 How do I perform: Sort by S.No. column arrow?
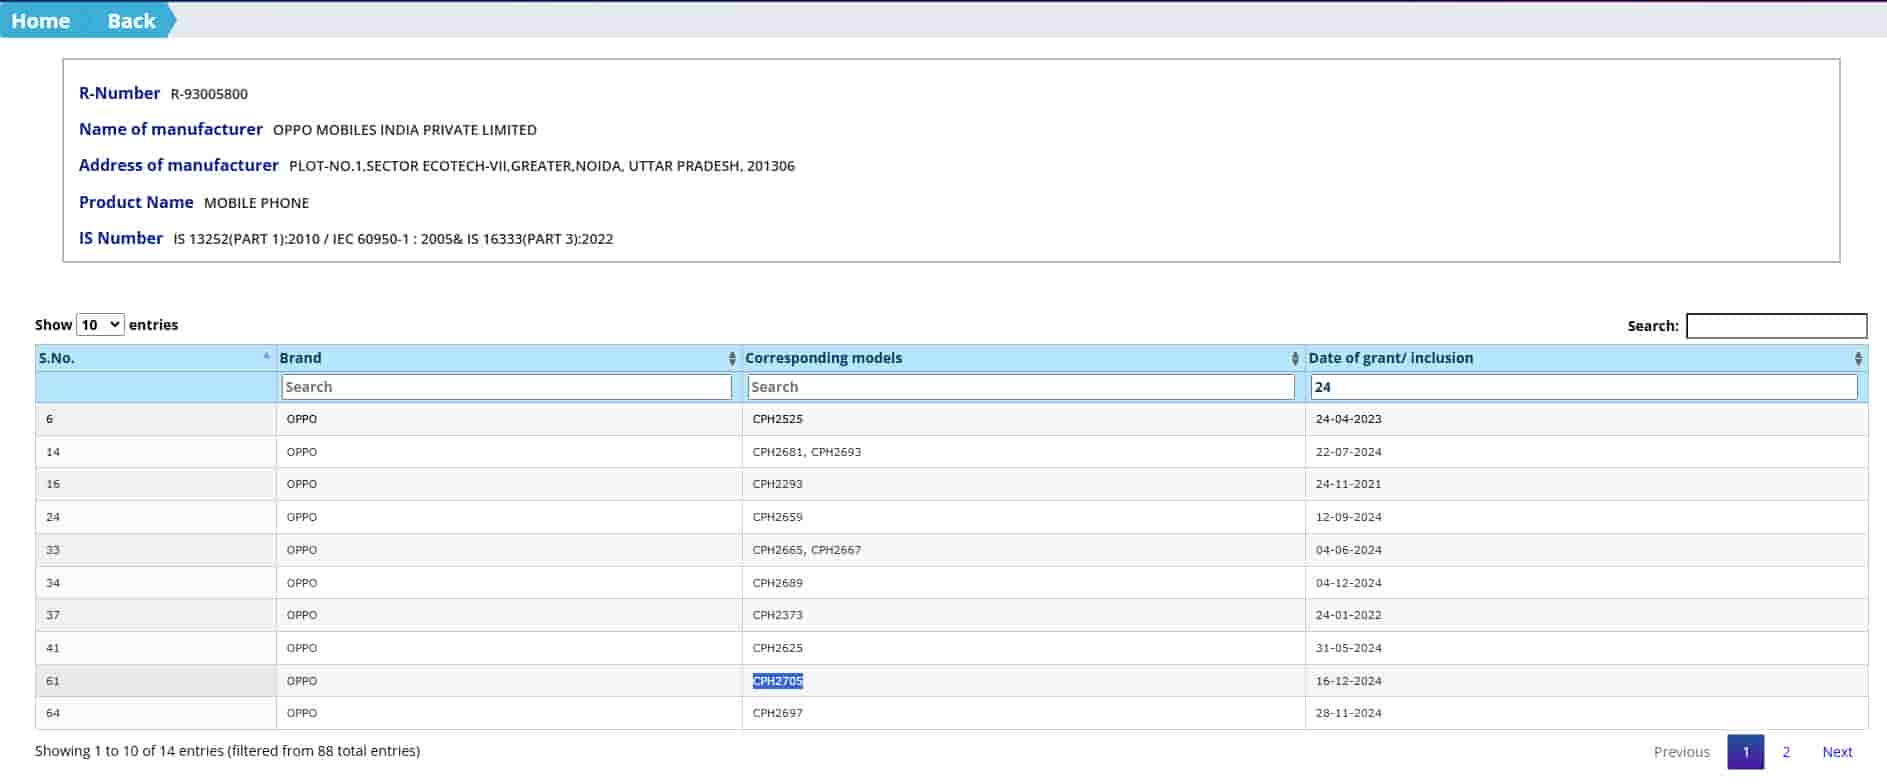(x=266, y=357)
